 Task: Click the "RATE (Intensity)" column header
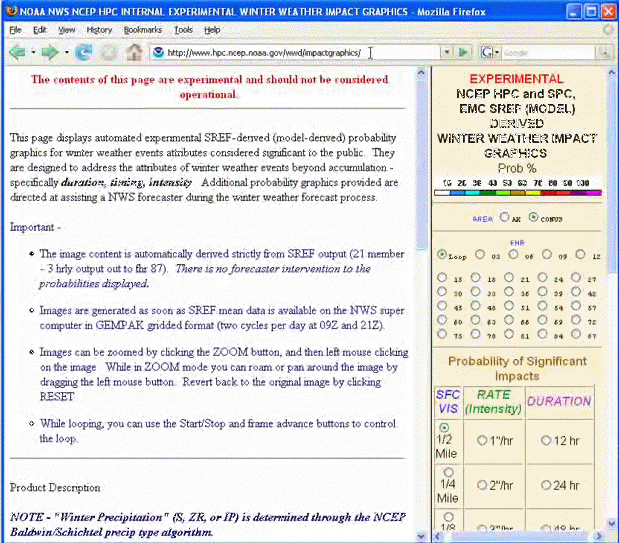click(493, 402)
